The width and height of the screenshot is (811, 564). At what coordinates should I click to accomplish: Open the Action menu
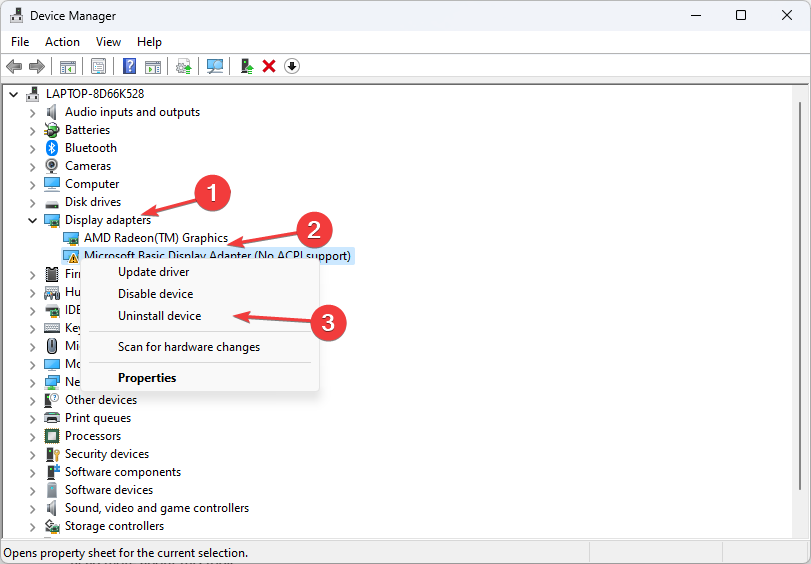(x=62, y=42)
